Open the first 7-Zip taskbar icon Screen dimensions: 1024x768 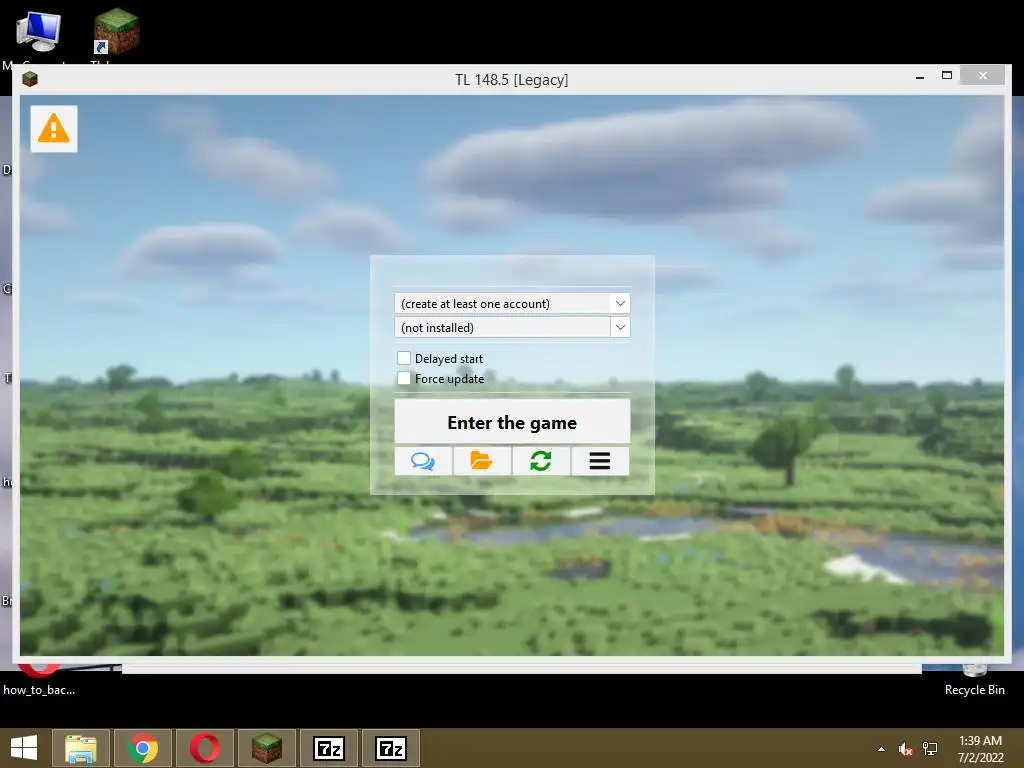[x=329, y=748]
